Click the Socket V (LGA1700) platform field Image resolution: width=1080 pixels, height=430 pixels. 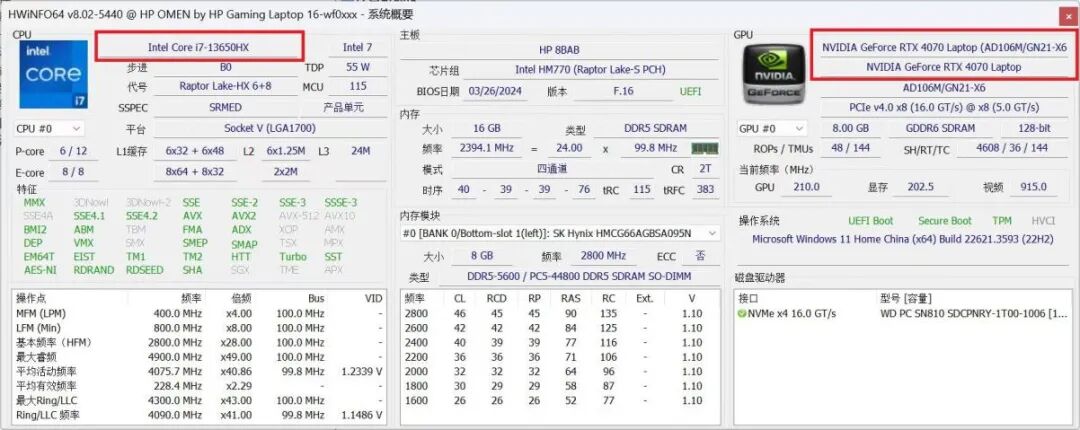point(269,129)
